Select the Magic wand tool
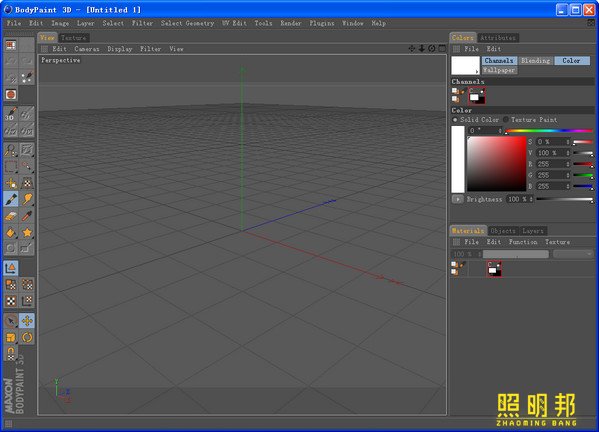The height and width of the screenshot is (432, 599). 27,167
